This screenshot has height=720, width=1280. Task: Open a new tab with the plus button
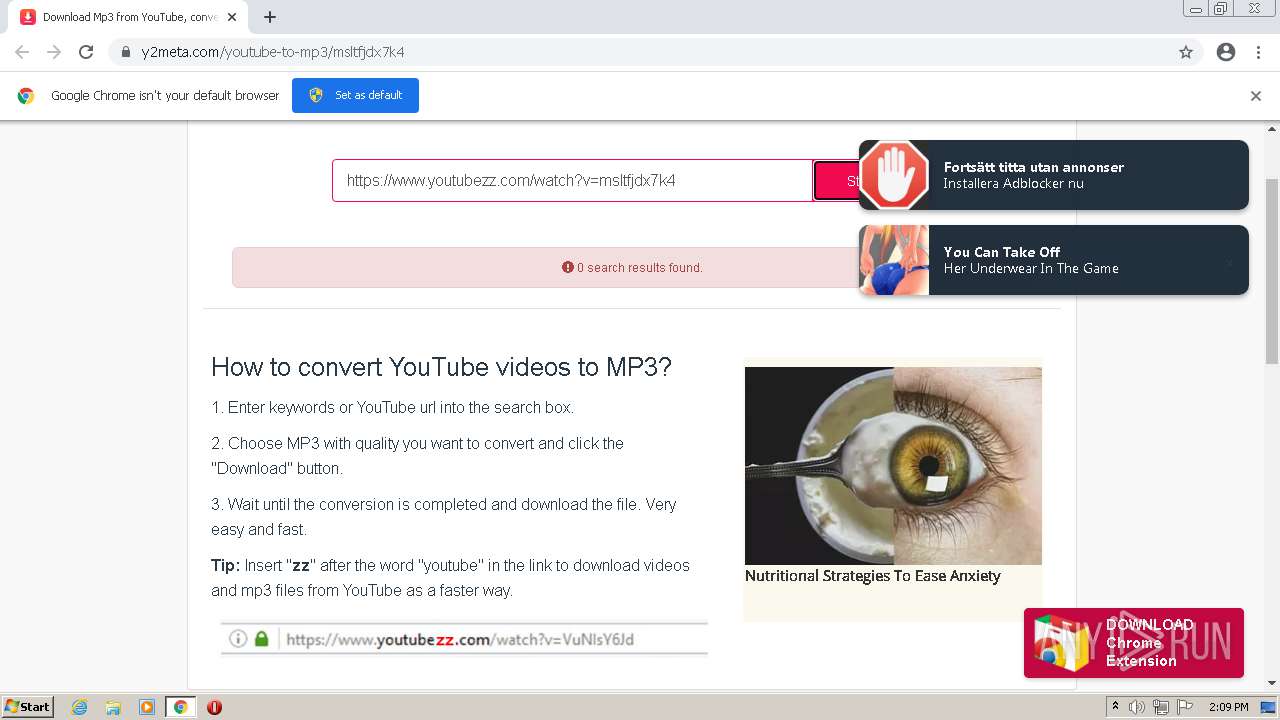click(270, 17)
